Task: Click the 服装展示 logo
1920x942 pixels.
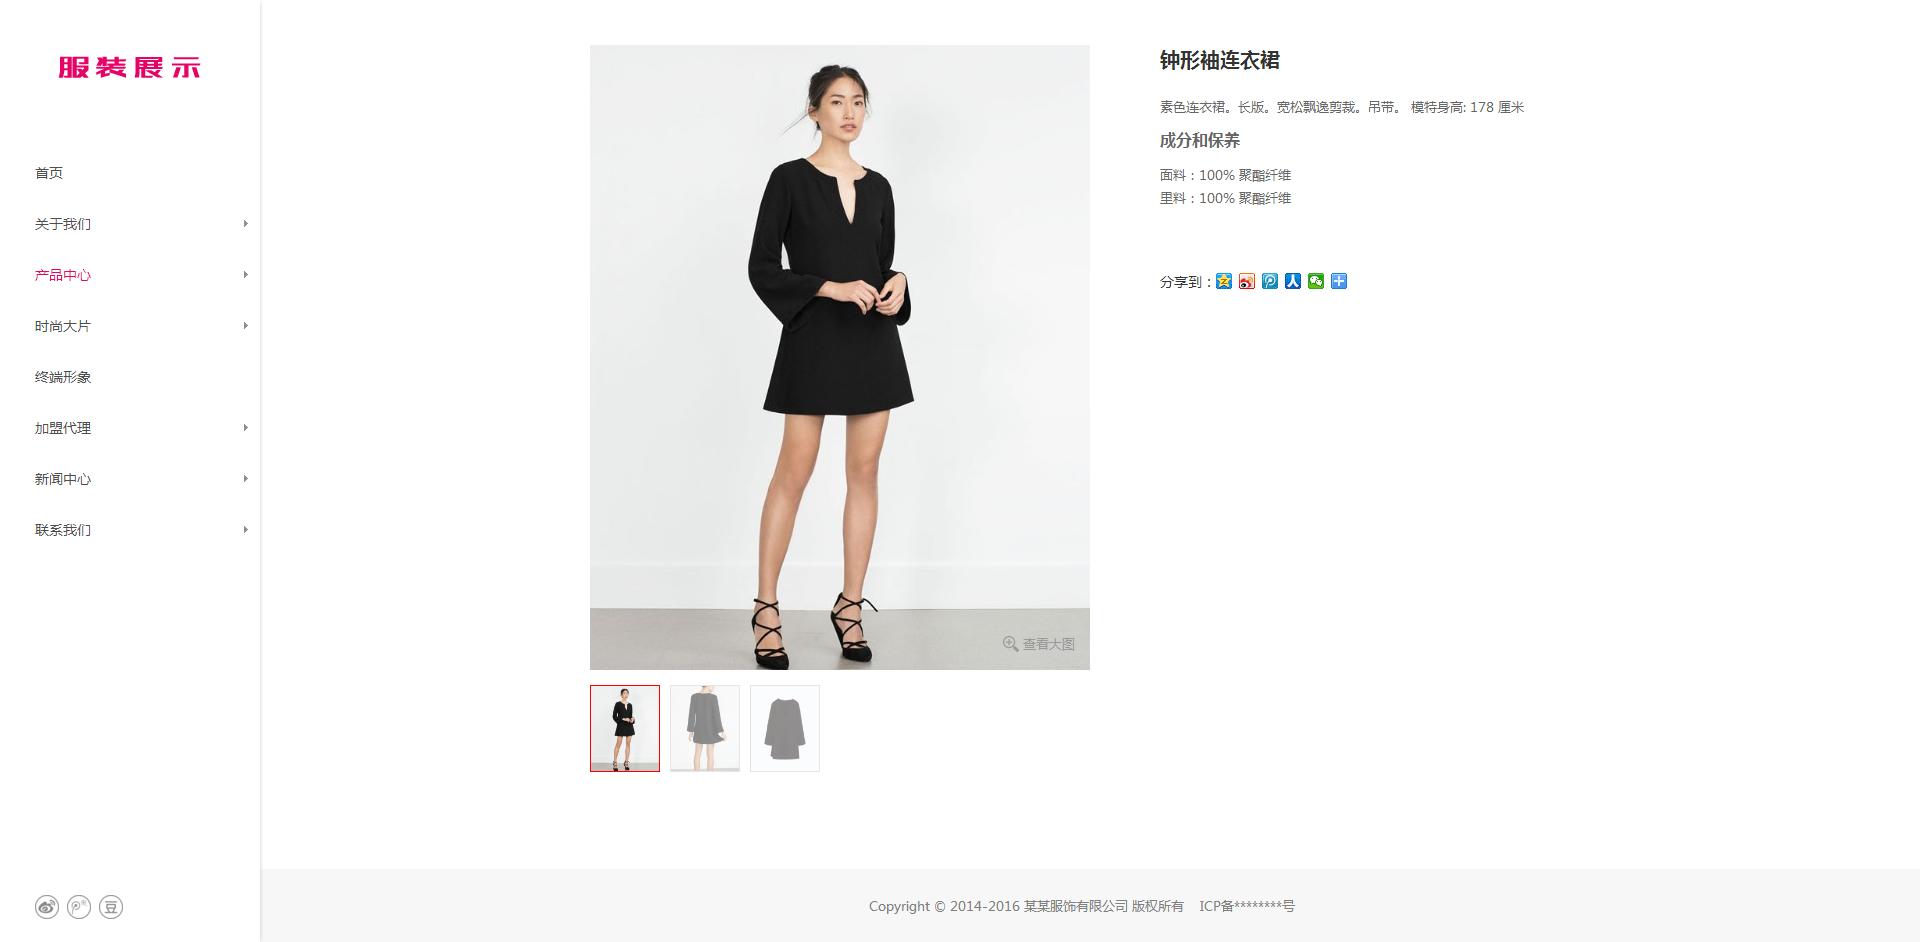Action: coord(129,67)
